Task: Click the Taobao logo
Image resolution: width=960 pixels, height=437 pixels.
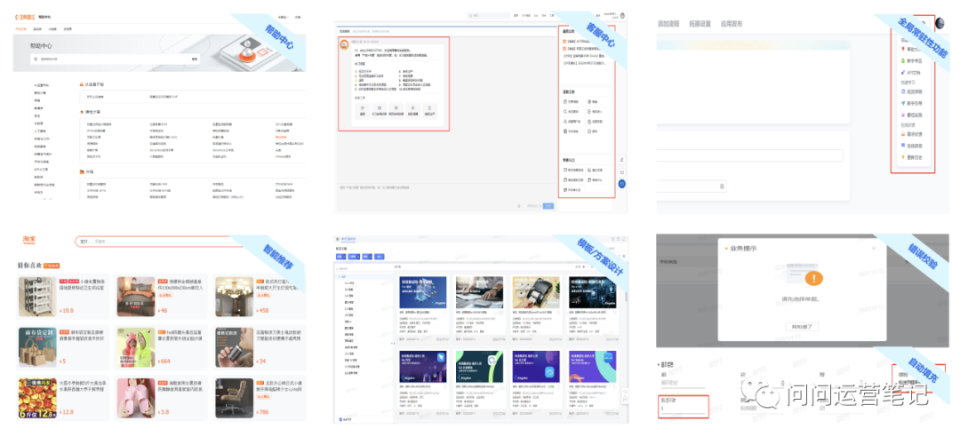Action: (28, 241)
